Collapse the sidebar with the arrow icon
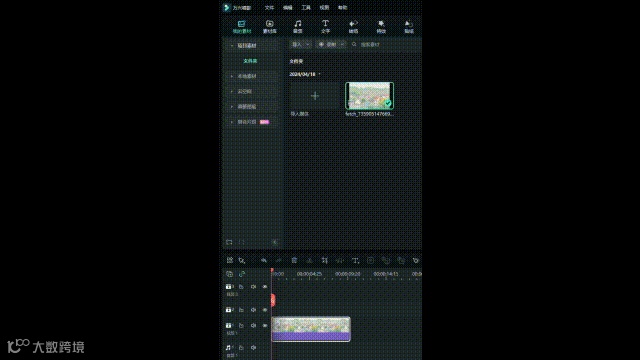Viewport: 640px width, 360px height. pos(275,242)
